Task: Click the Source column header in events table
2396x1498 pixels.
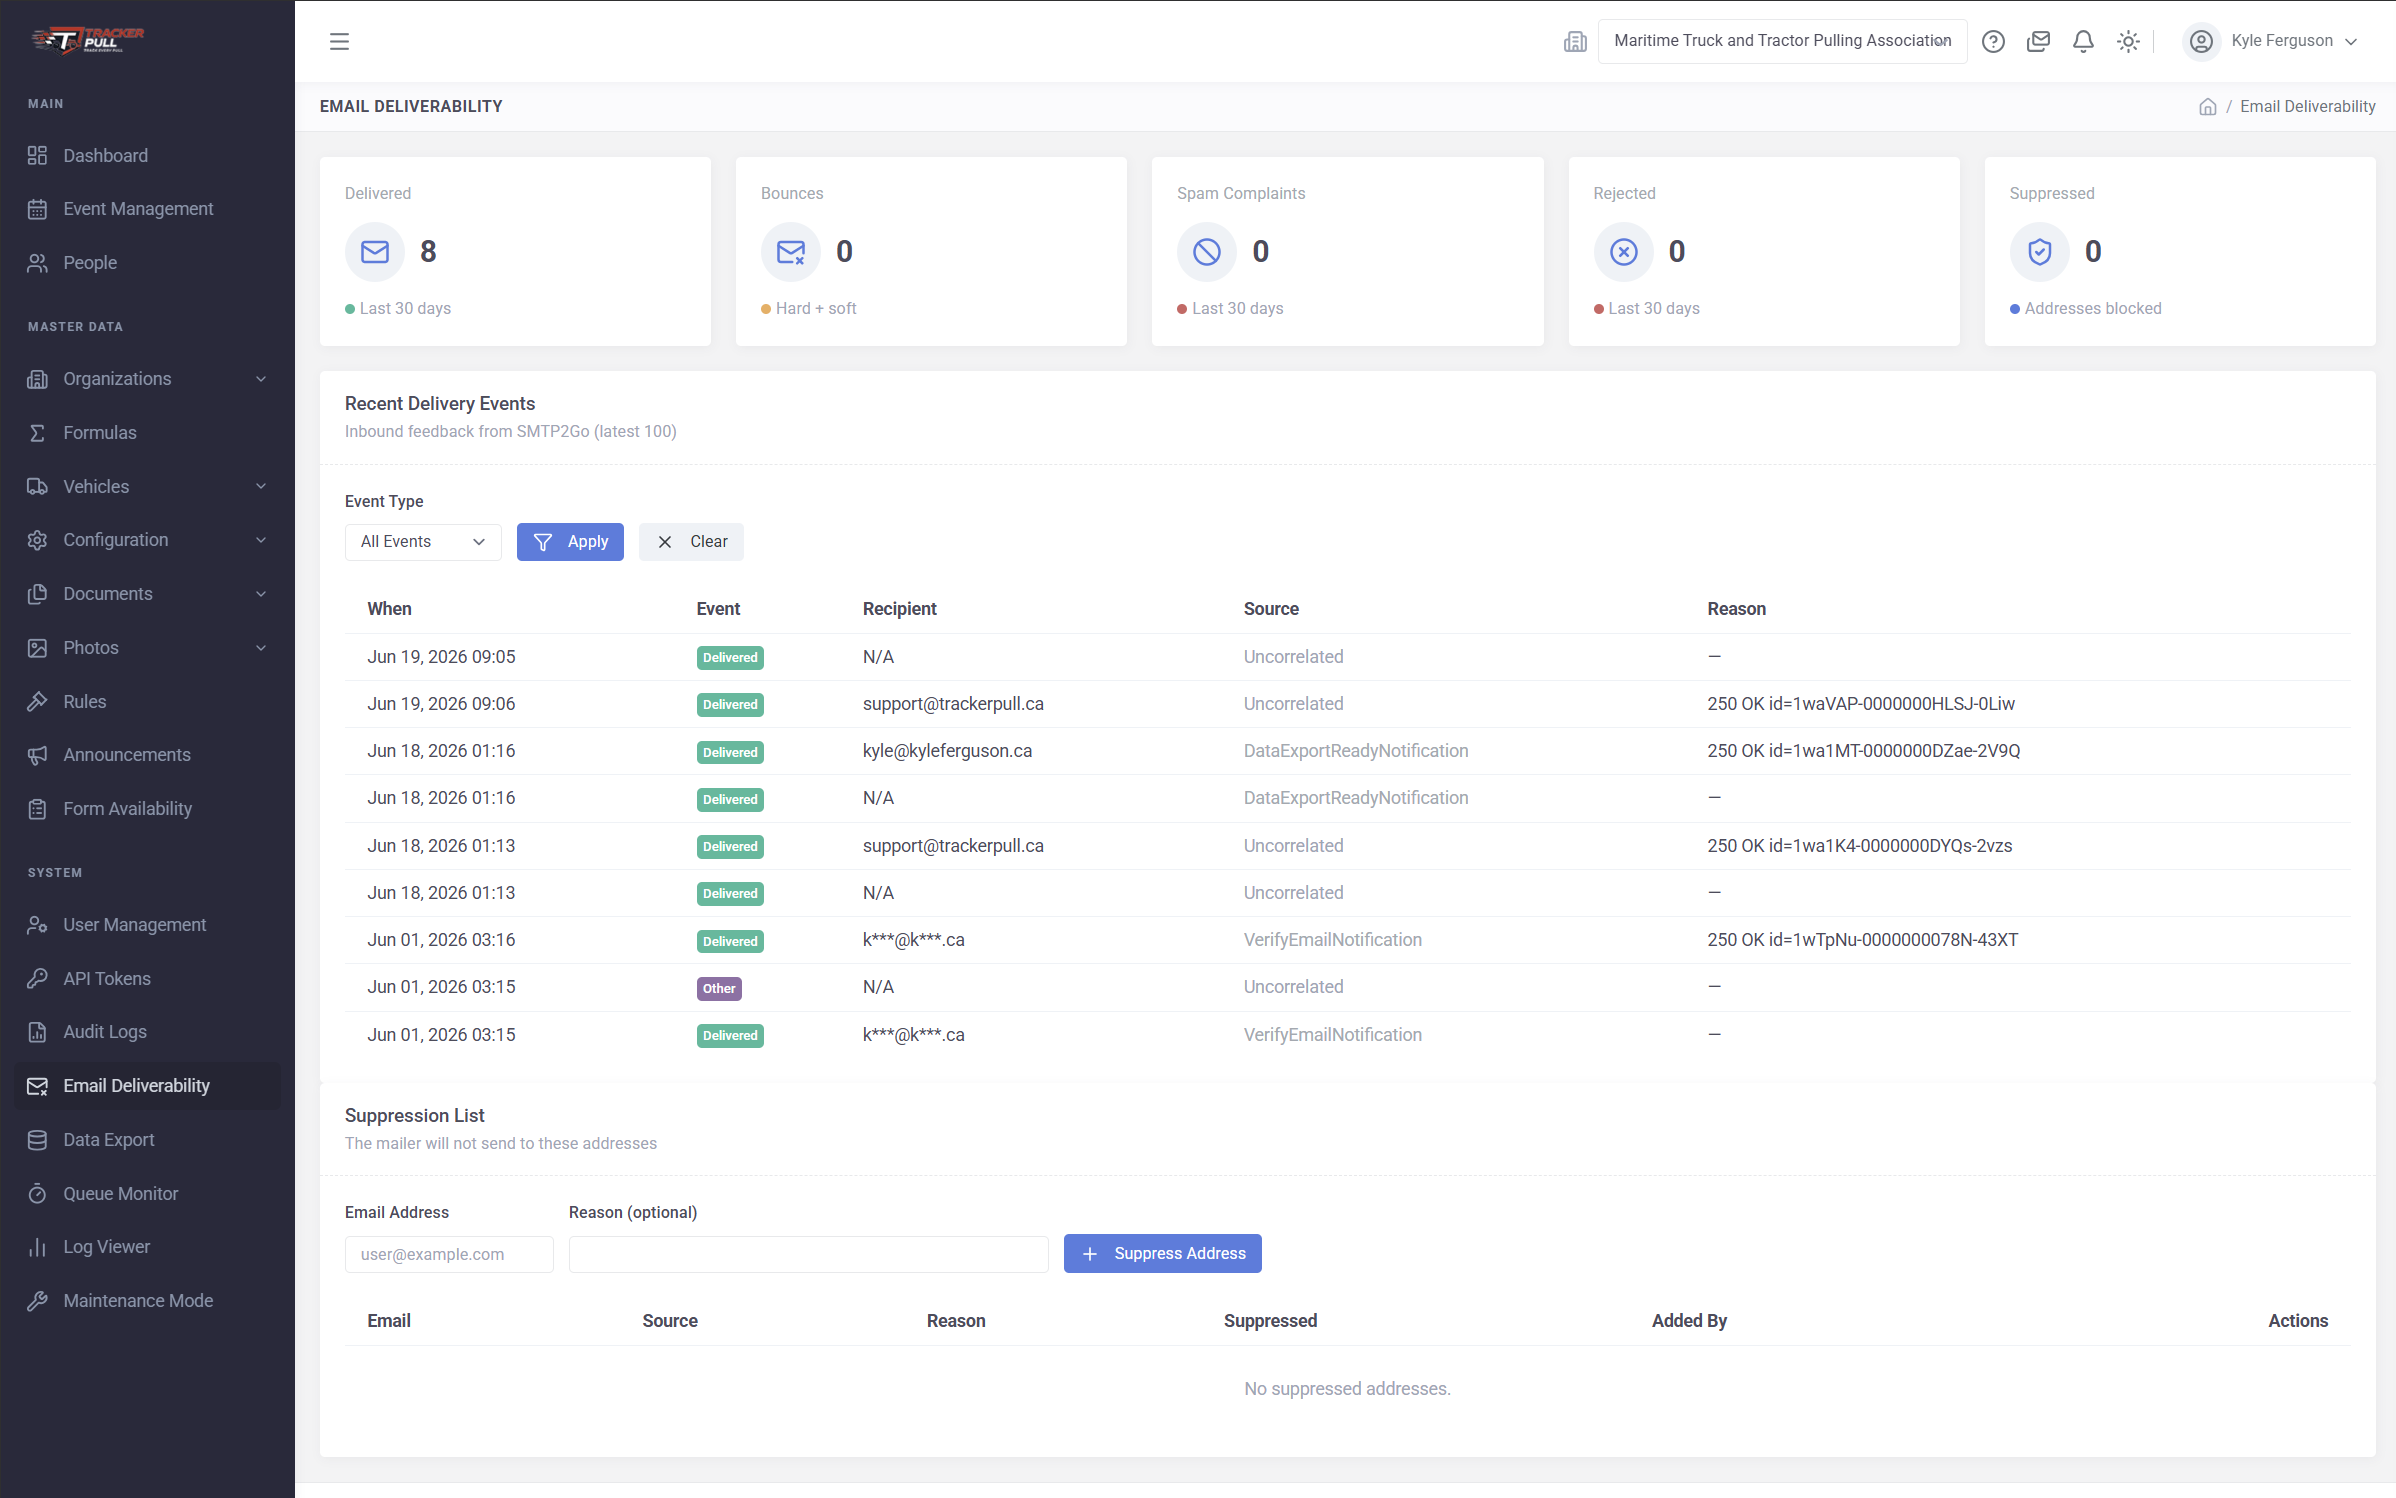Action: (1271, 609)
